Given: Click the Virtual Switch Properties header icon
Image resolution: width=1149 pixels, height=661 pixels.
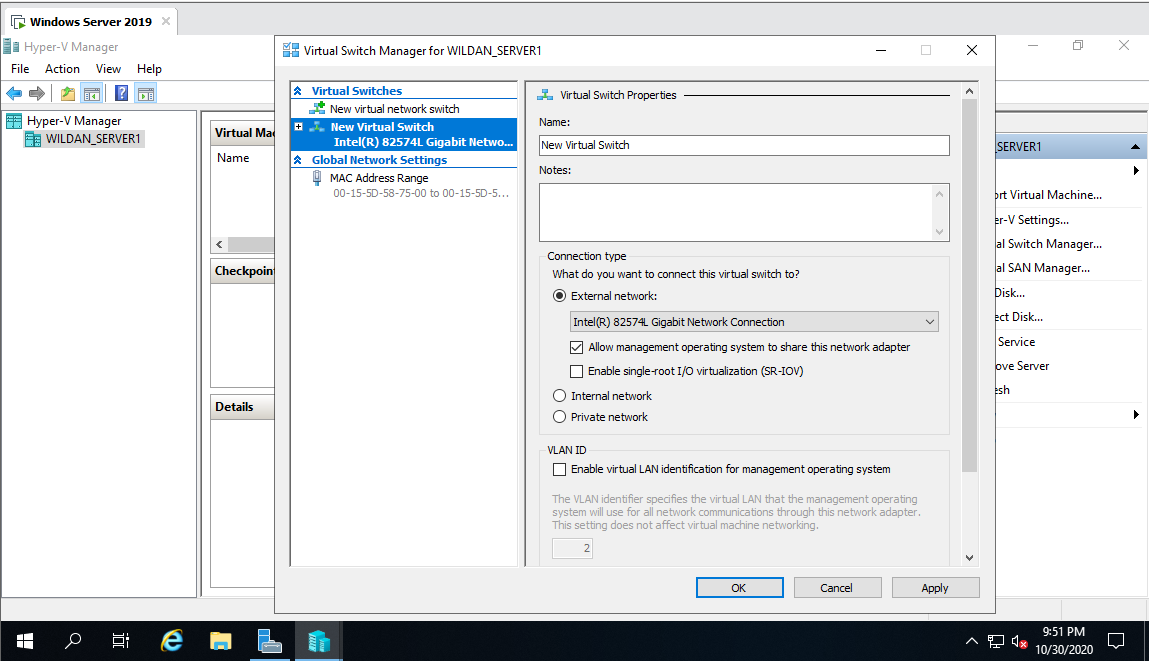Looking at the screenshot, I should pyautogui.click(x=545, y=95).
